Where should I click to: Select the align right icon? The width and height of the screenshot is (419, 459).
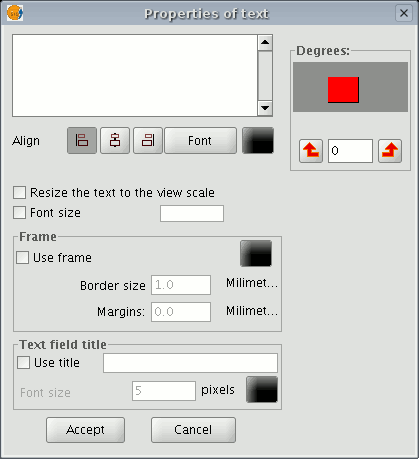click(148, 140)
